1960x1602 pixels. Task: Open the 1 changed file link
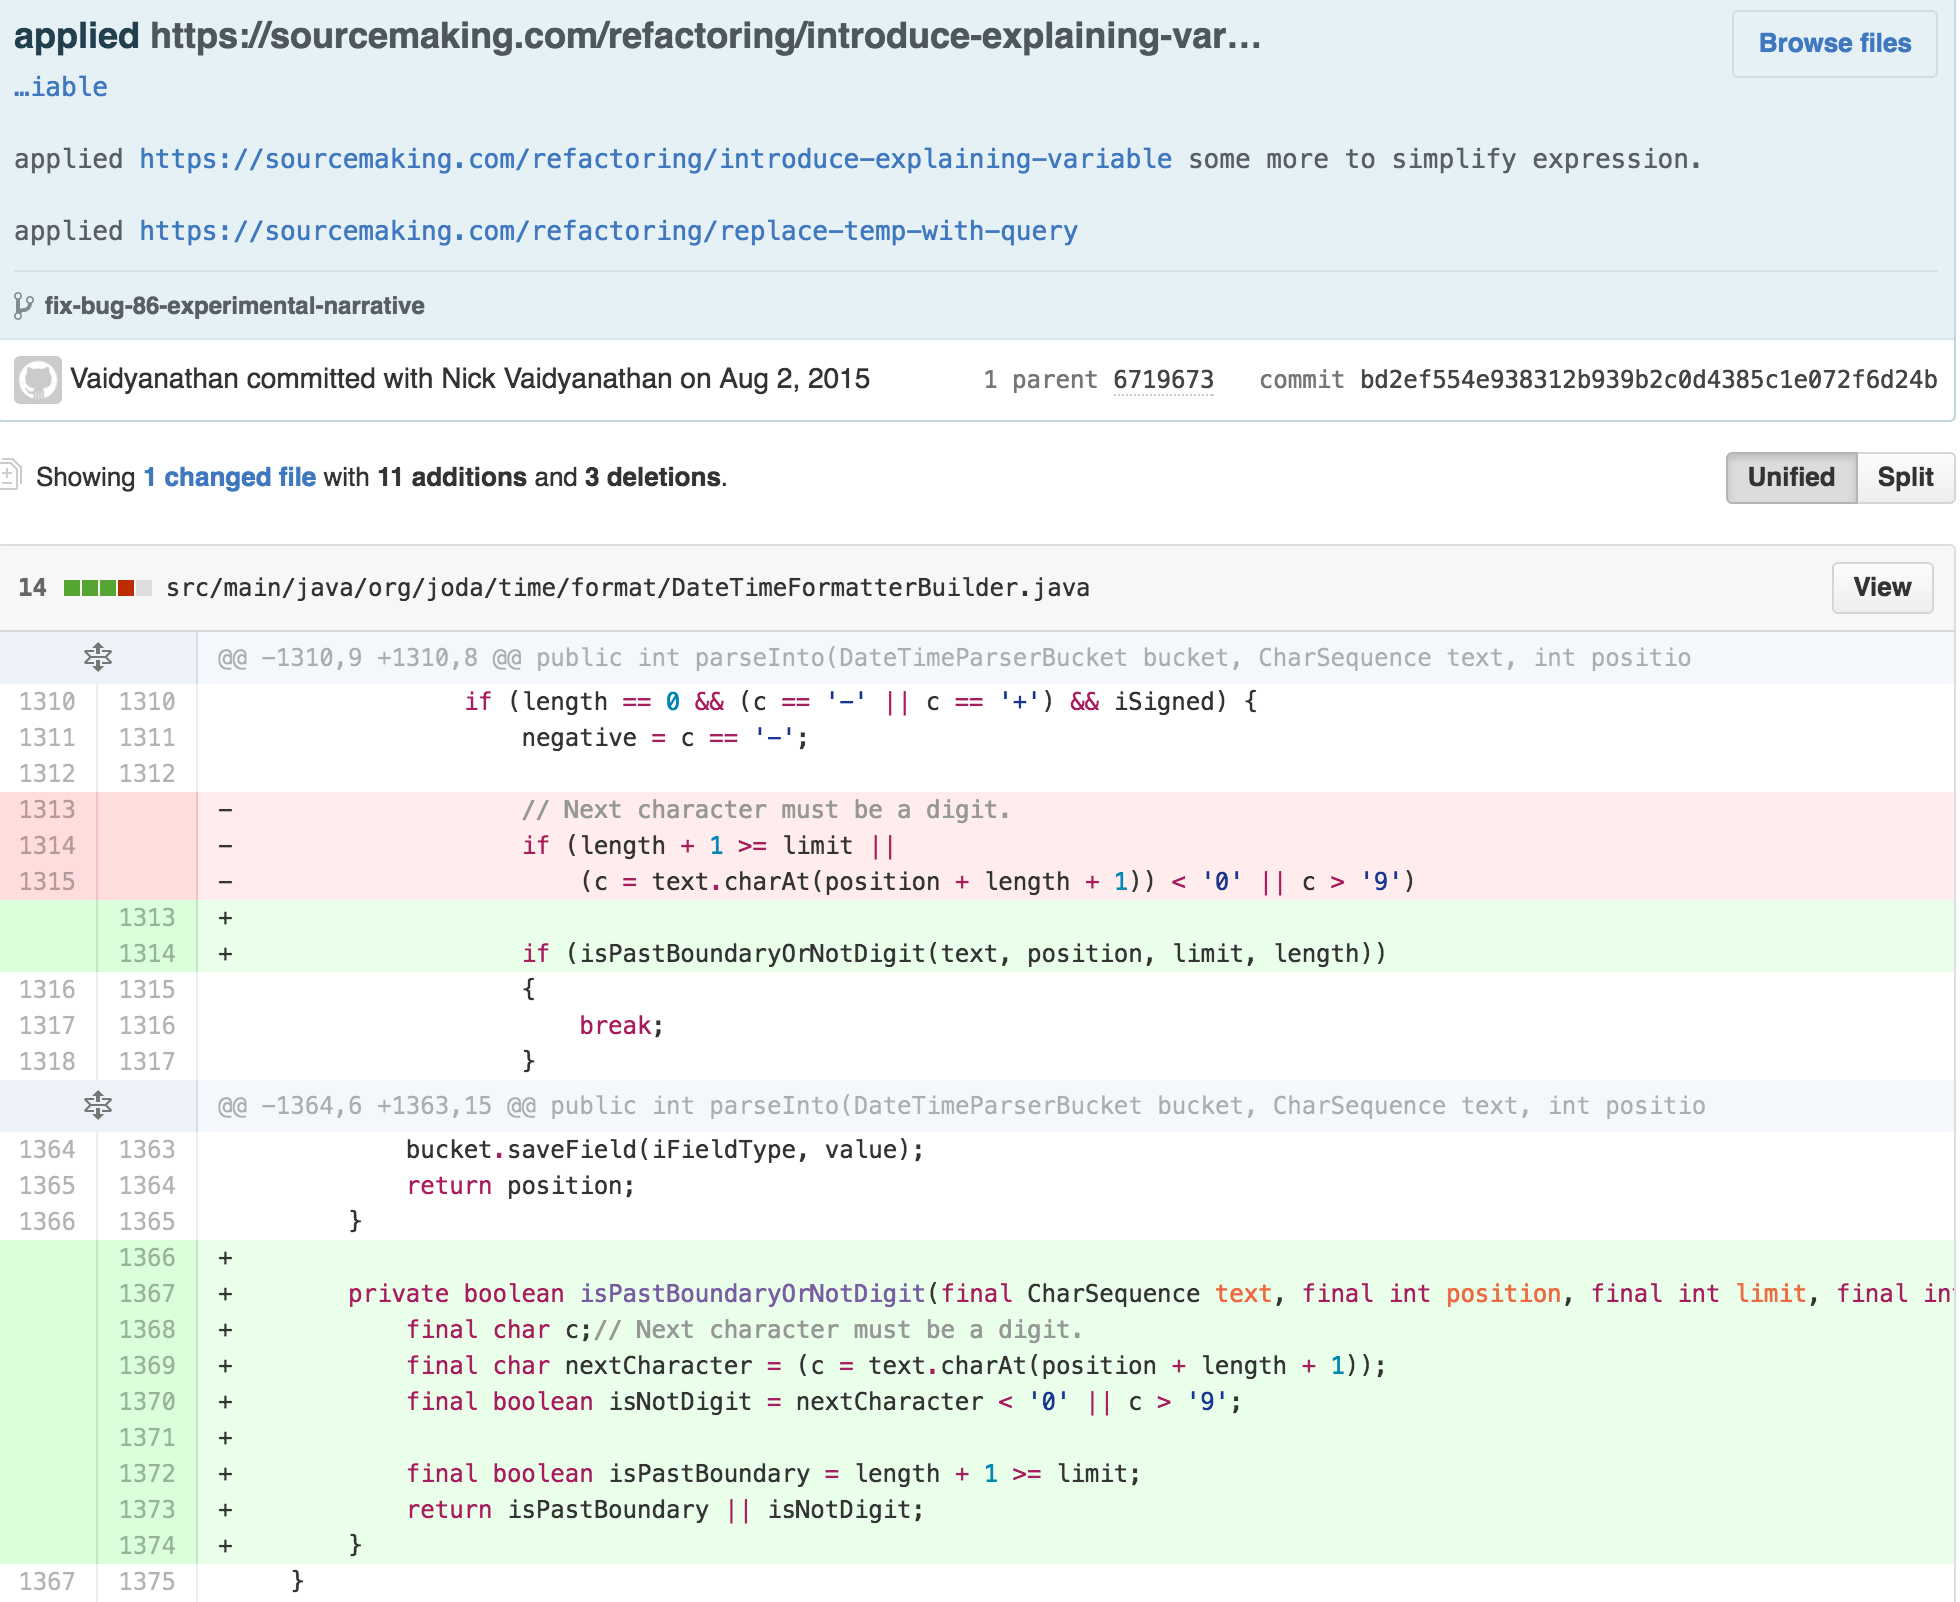pos(230,477)
